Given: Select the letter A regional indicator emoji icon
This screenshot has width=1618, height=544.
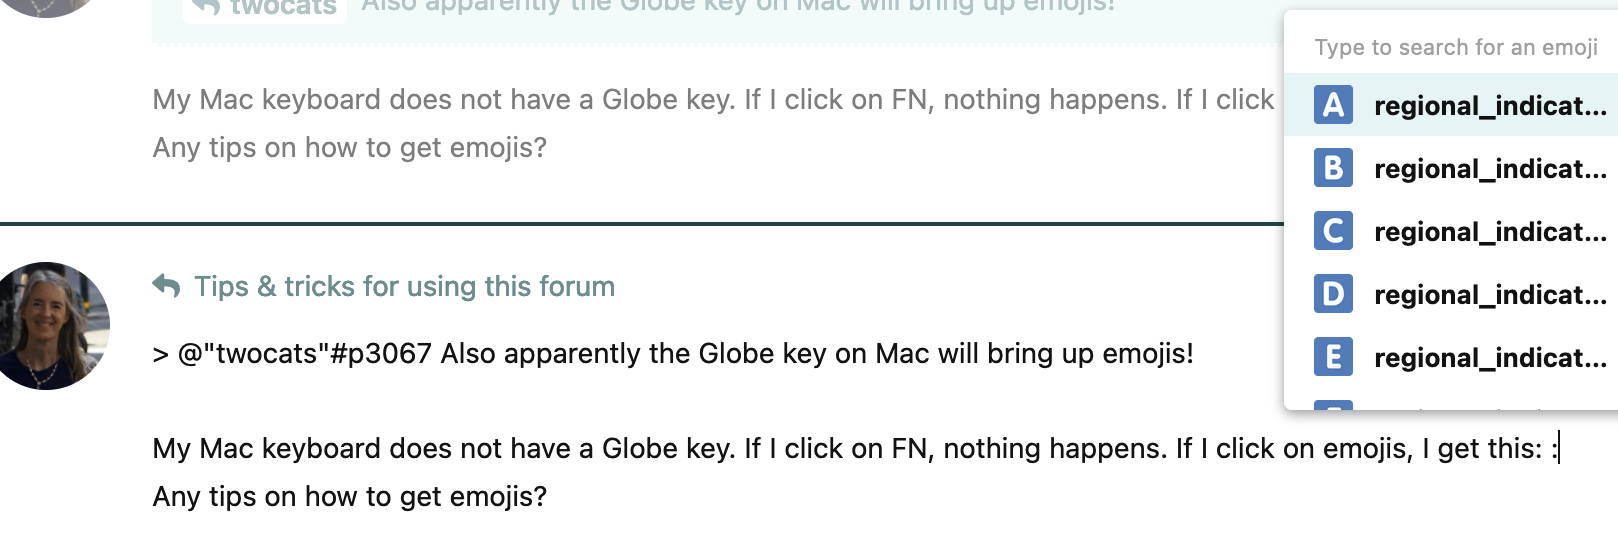Looking at the screenshot, I should point(1333,105).
